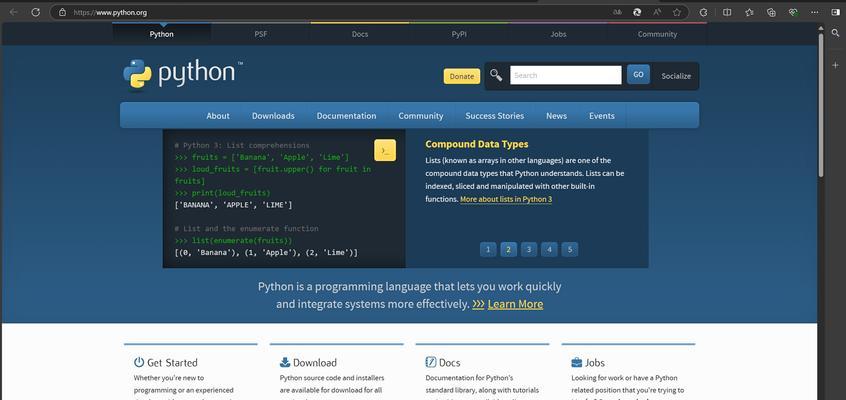Click the yellow Donate button

pos(462,76)
